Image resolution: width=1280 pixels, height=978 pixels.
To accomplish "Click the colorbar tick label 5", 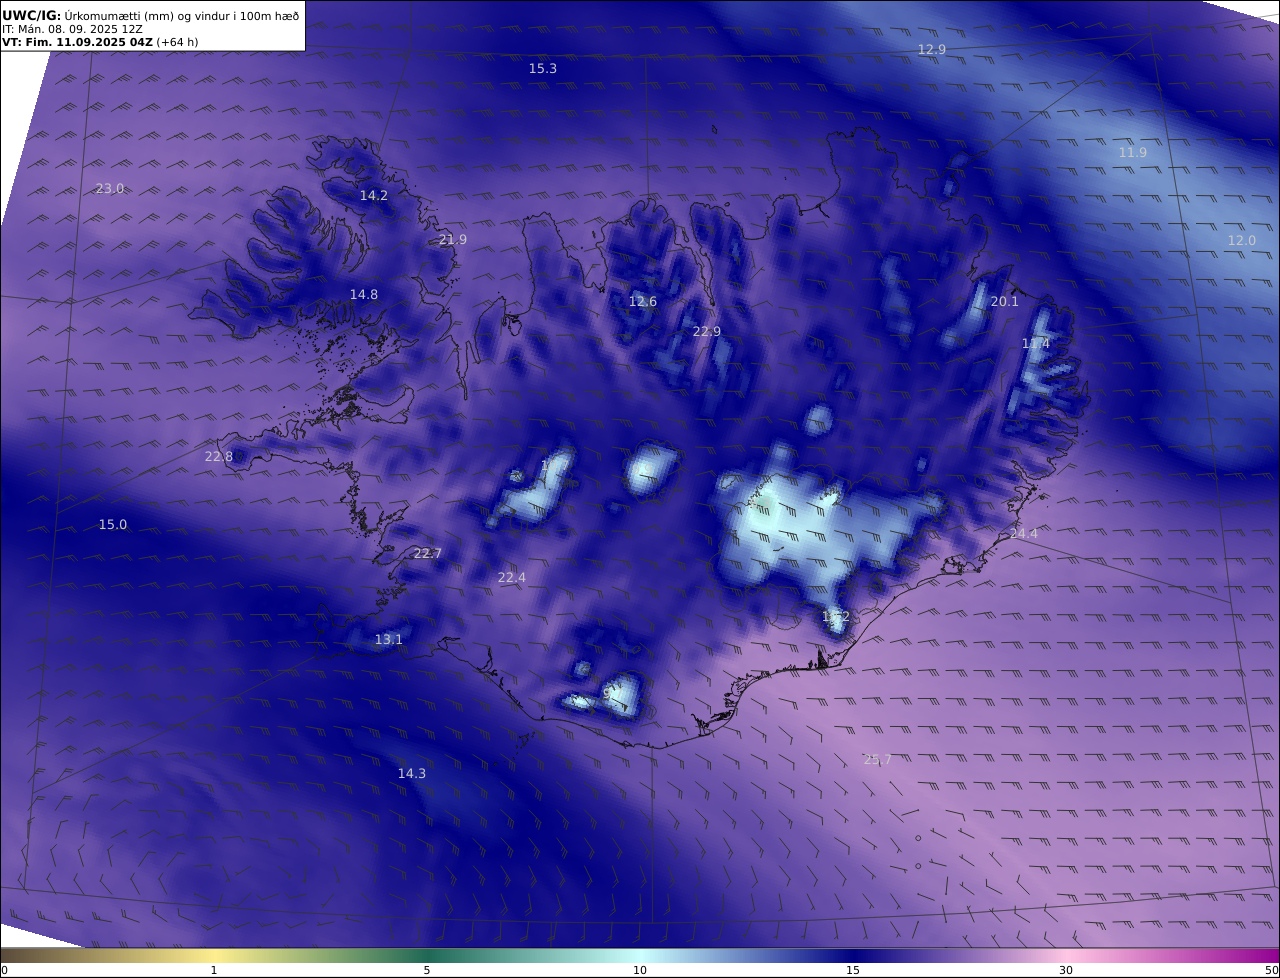I will [x=427, y=969].
